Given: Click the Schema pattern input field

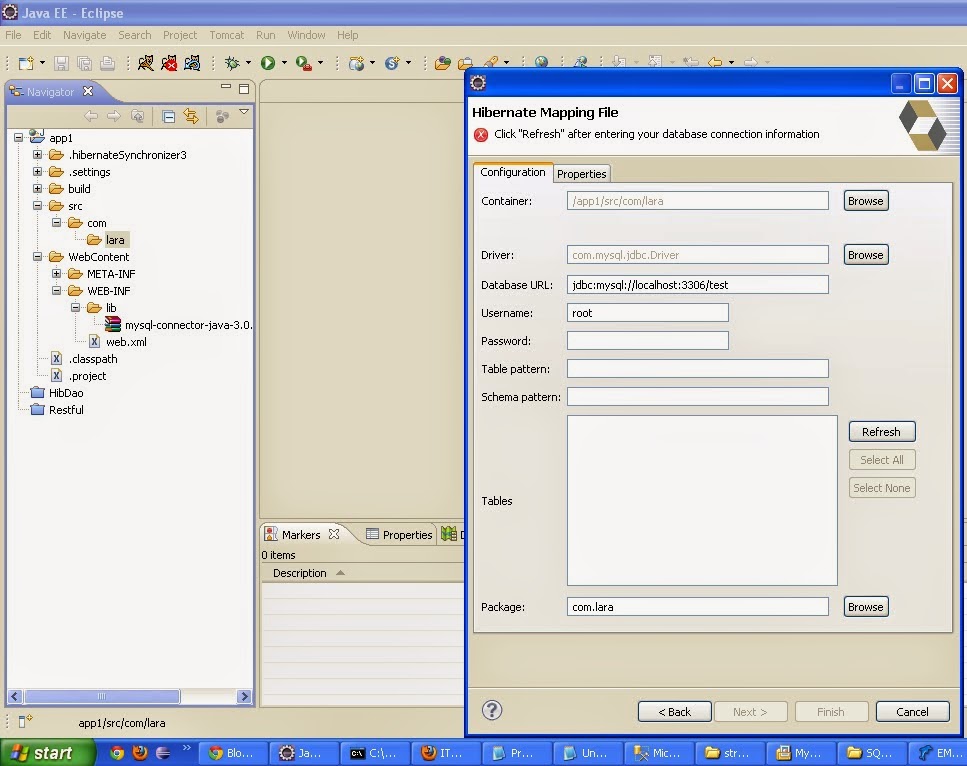Looking at the screenshot, I should tap(697, 397).
